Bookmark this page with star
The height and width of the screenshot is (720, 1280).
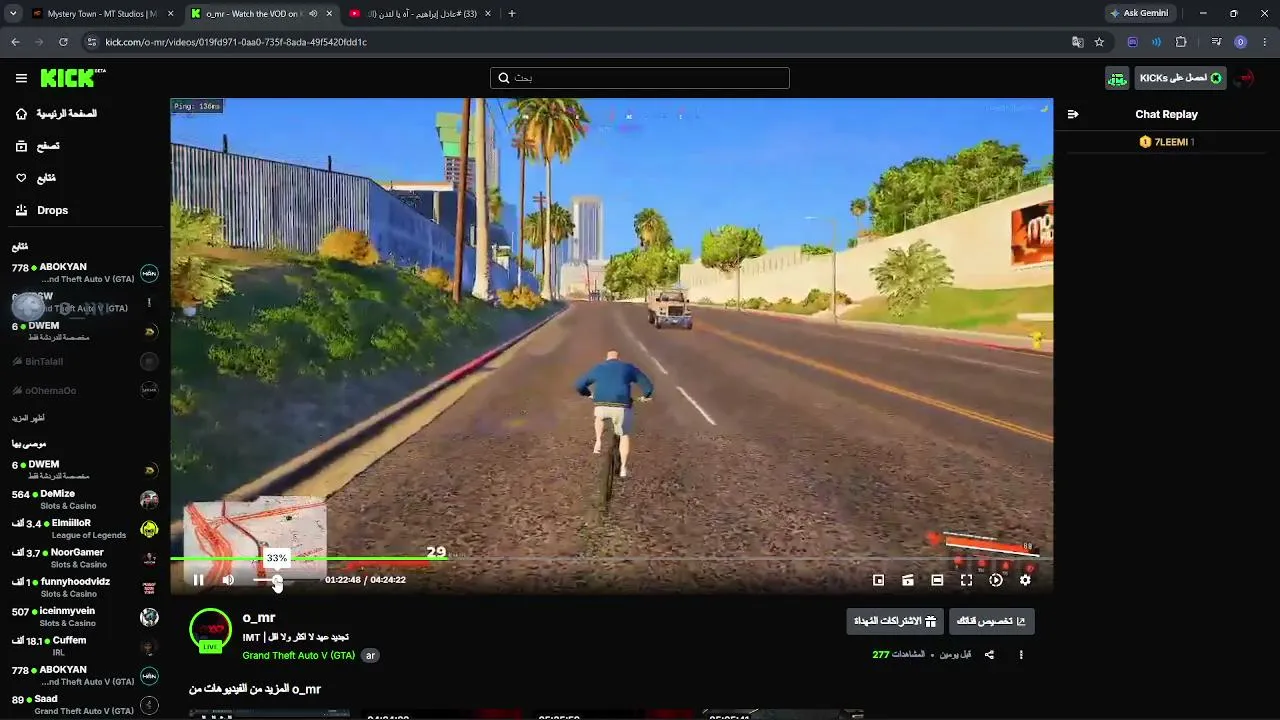tap(1099, 42)
